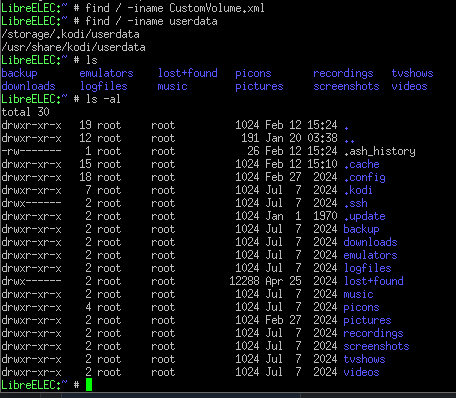Click the "total 30" line
456x398 pixels.
(25, 112)
